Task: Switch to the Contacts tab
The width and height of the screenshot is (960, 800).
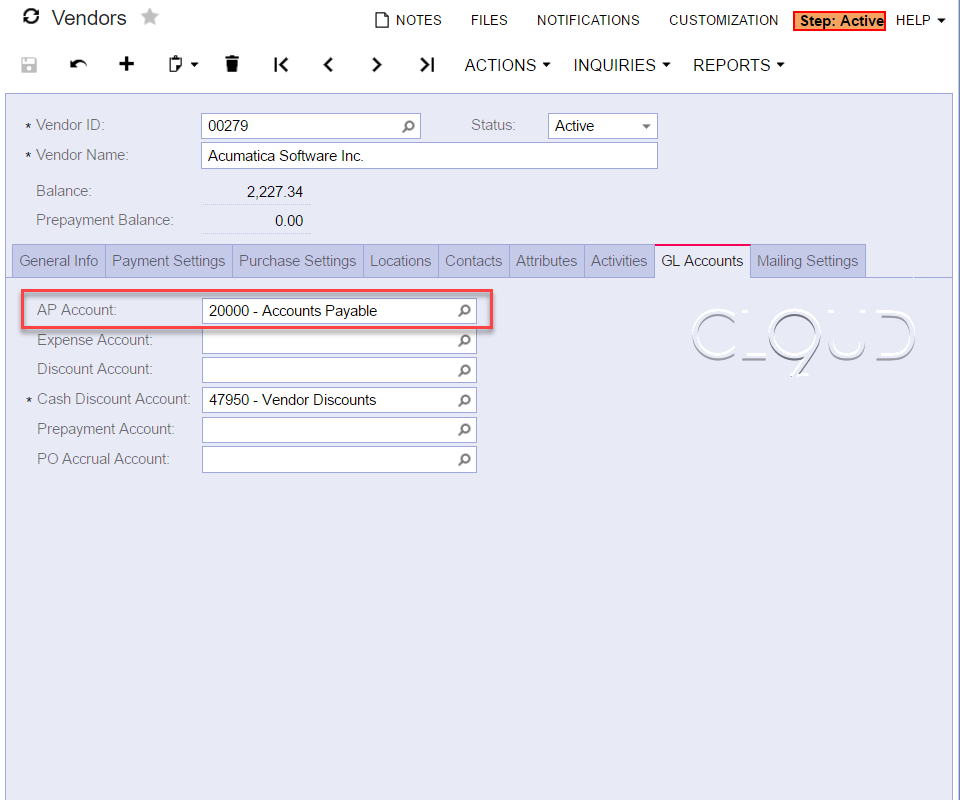Action: point(473,261)
